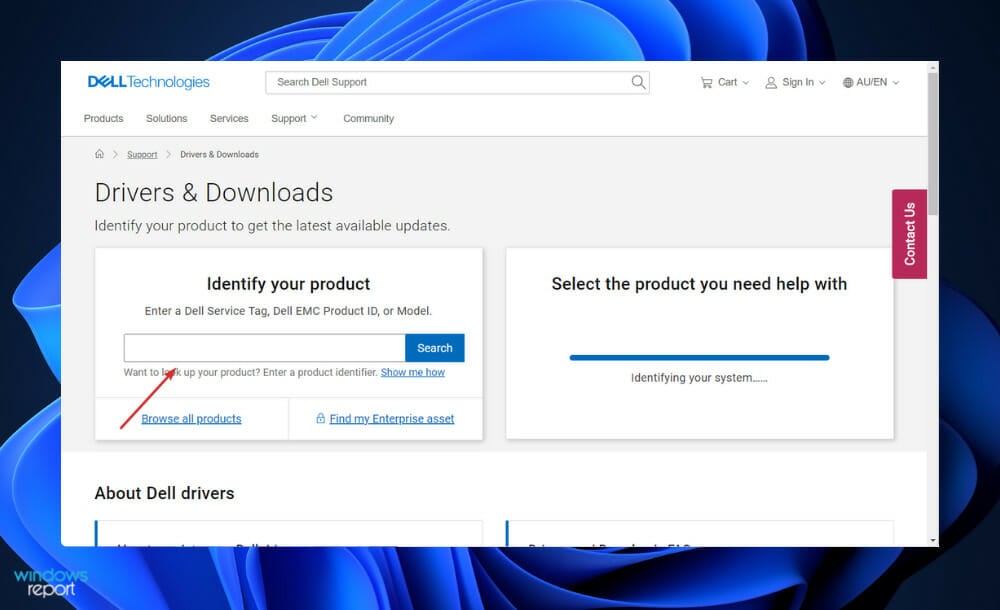This screenshot has height=610, width=1000.
Task: Click the Service Tag product identifier input
Action: point(265,348)
